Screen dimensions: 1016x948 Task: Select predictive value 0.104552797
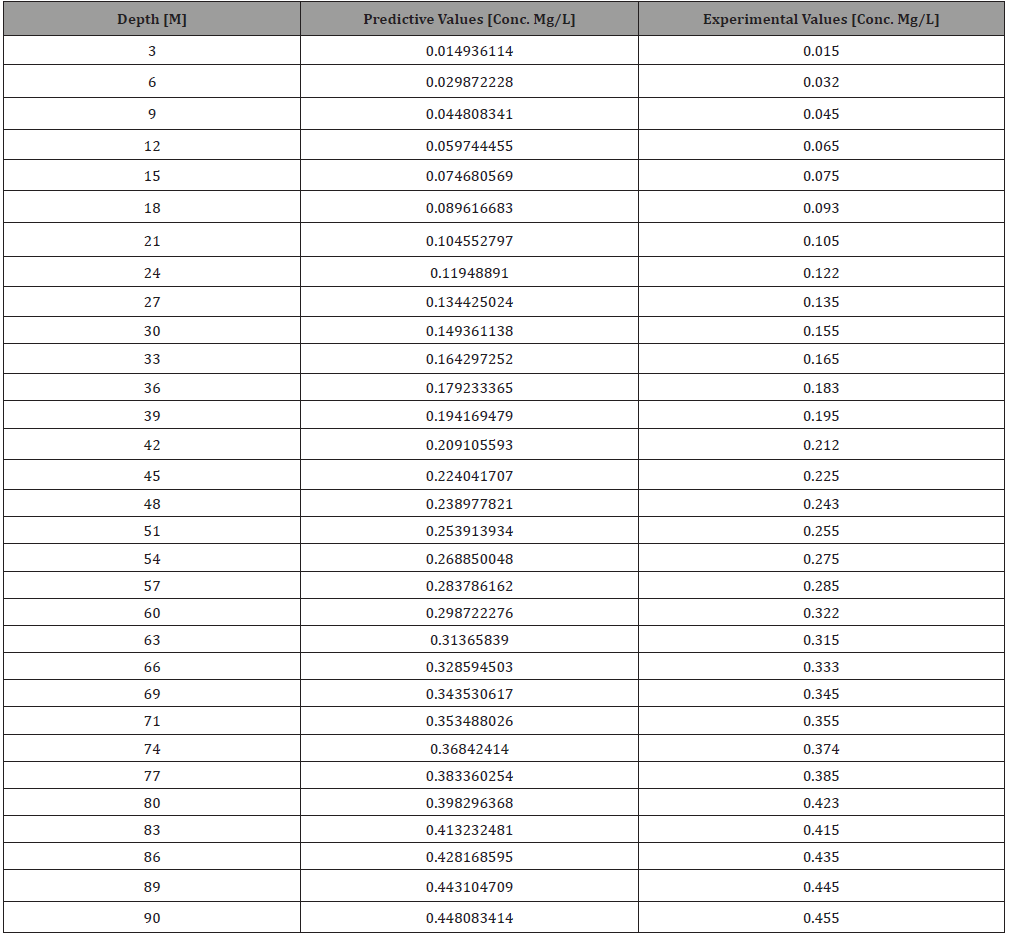469,241
